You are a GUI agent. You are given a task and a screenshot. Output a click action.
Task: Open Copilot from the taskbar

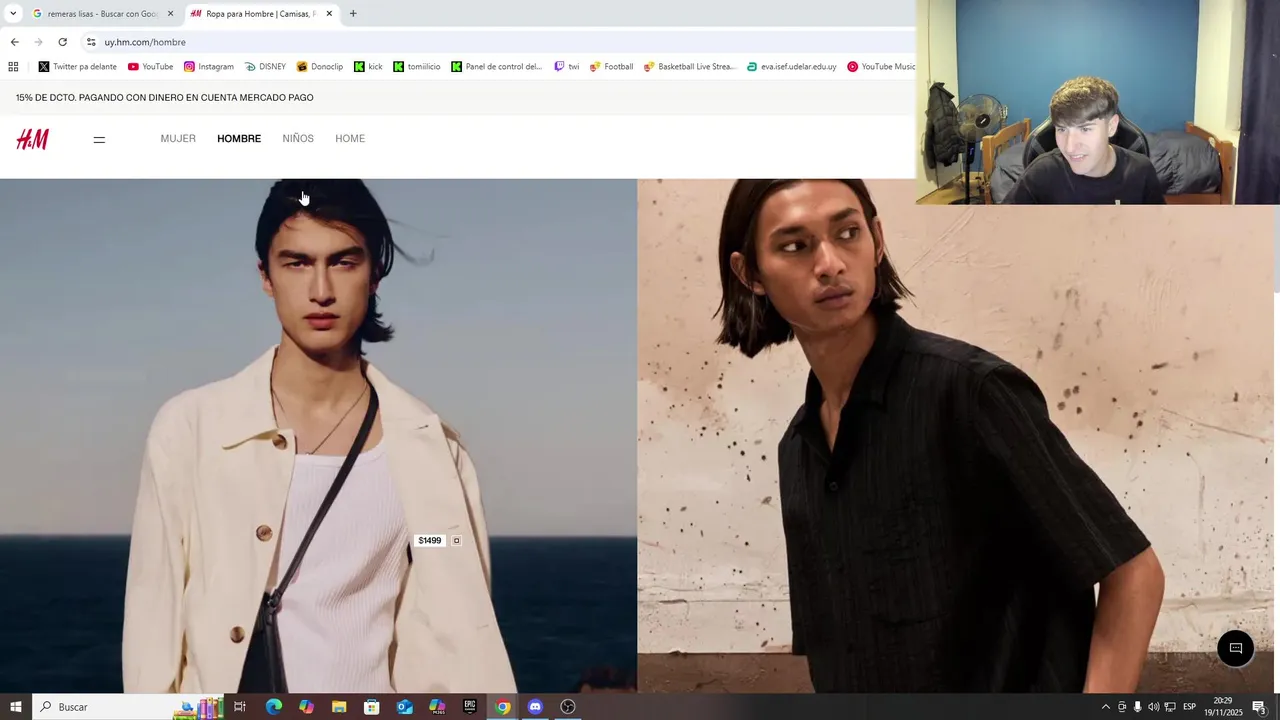click(x=306, y=707)
